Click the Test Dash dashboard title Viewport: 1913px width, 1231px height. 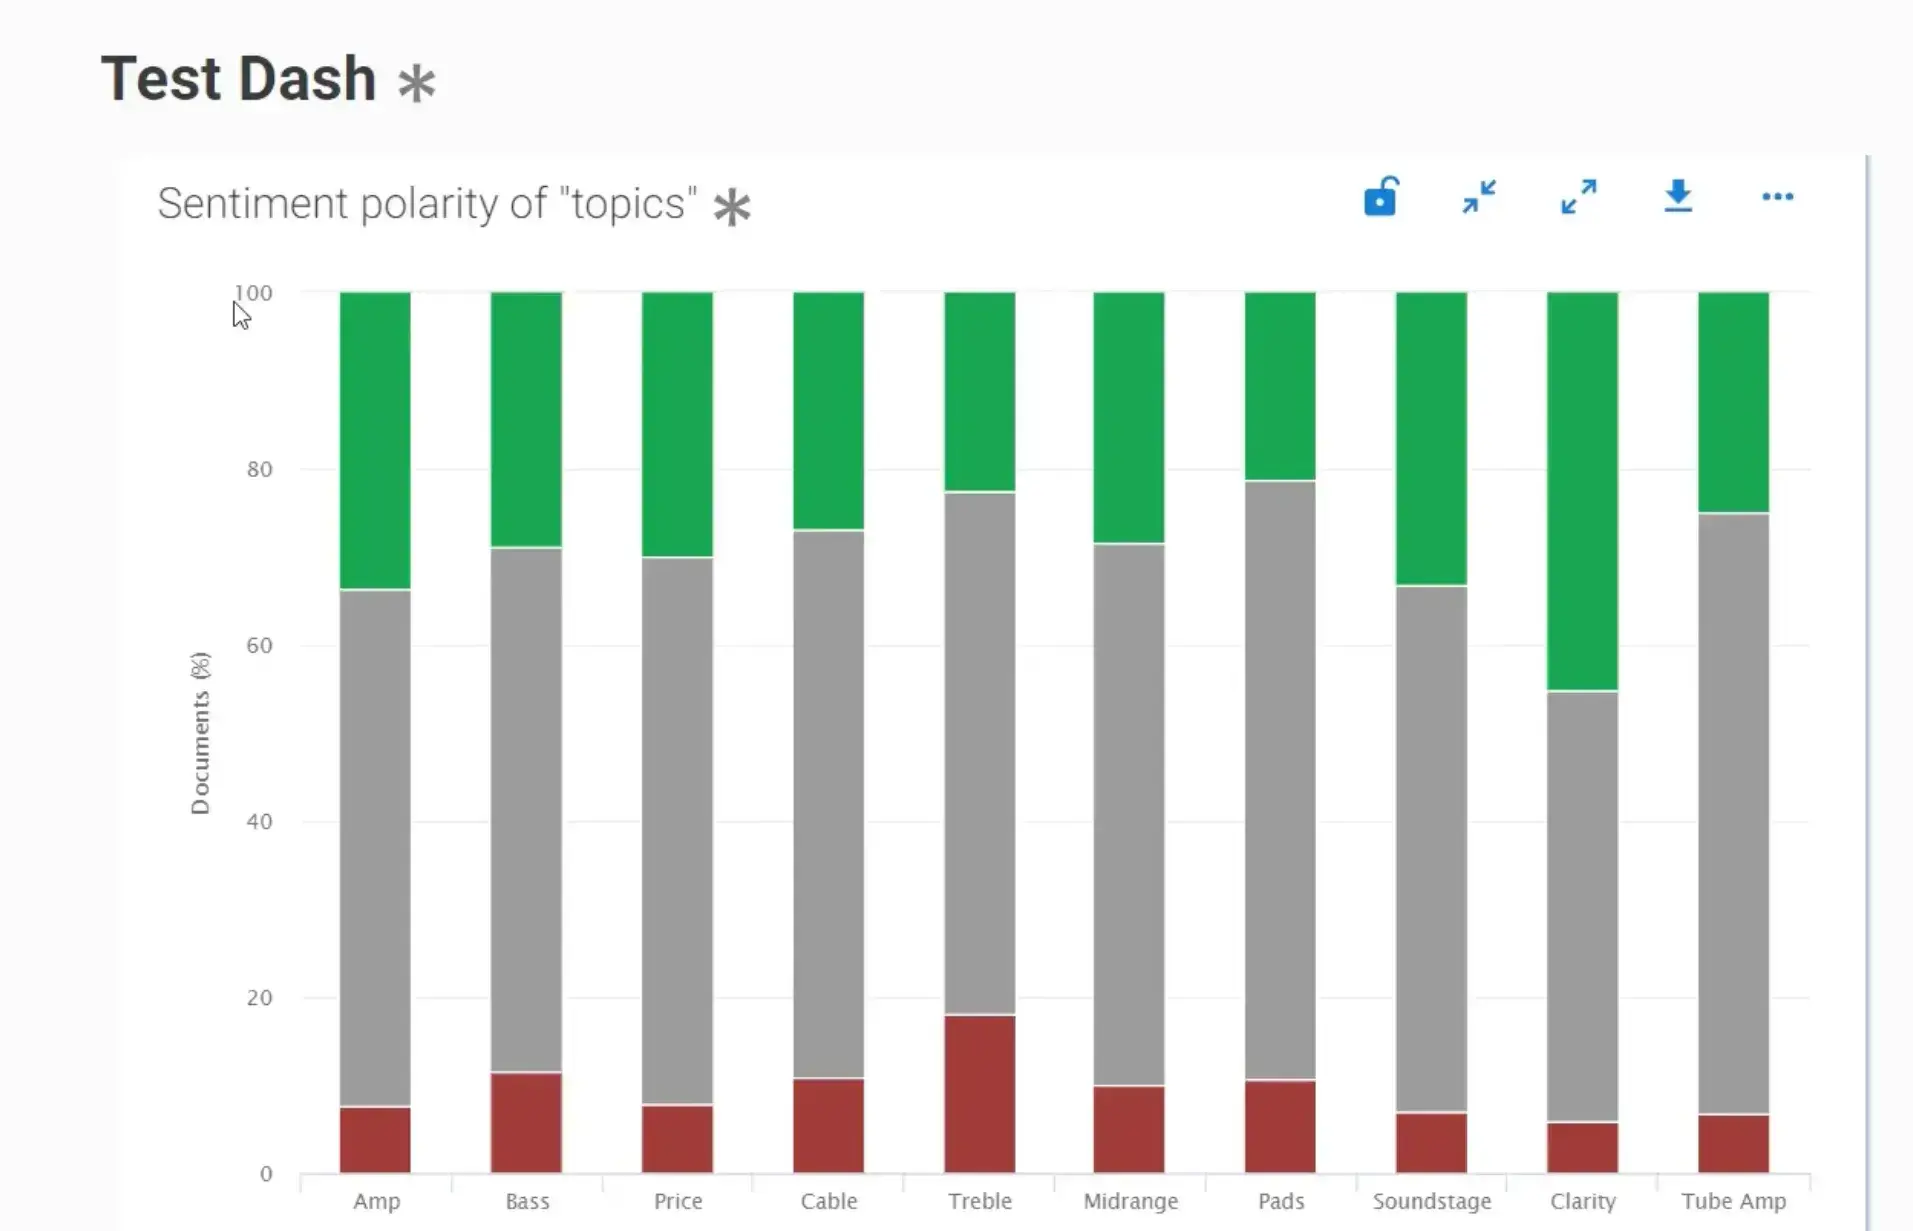click(x=238, y=79)
